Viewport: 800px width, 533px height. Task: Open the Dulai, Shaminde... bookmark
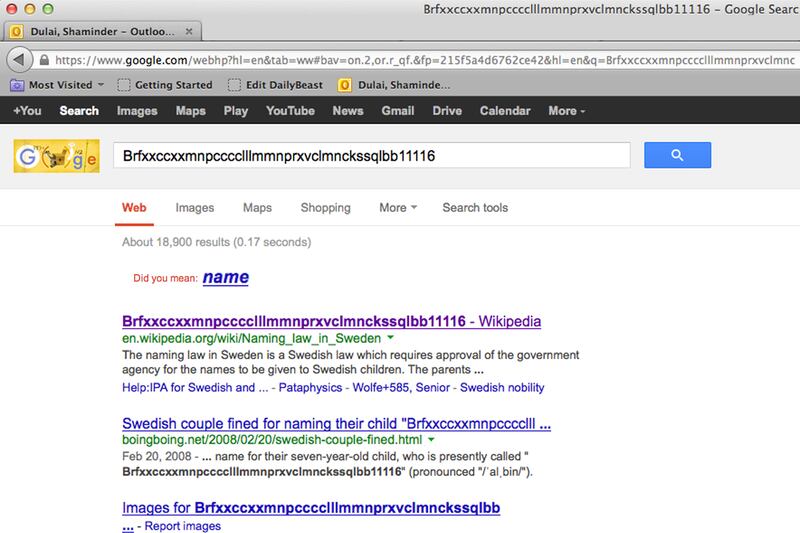click(394, 85)
